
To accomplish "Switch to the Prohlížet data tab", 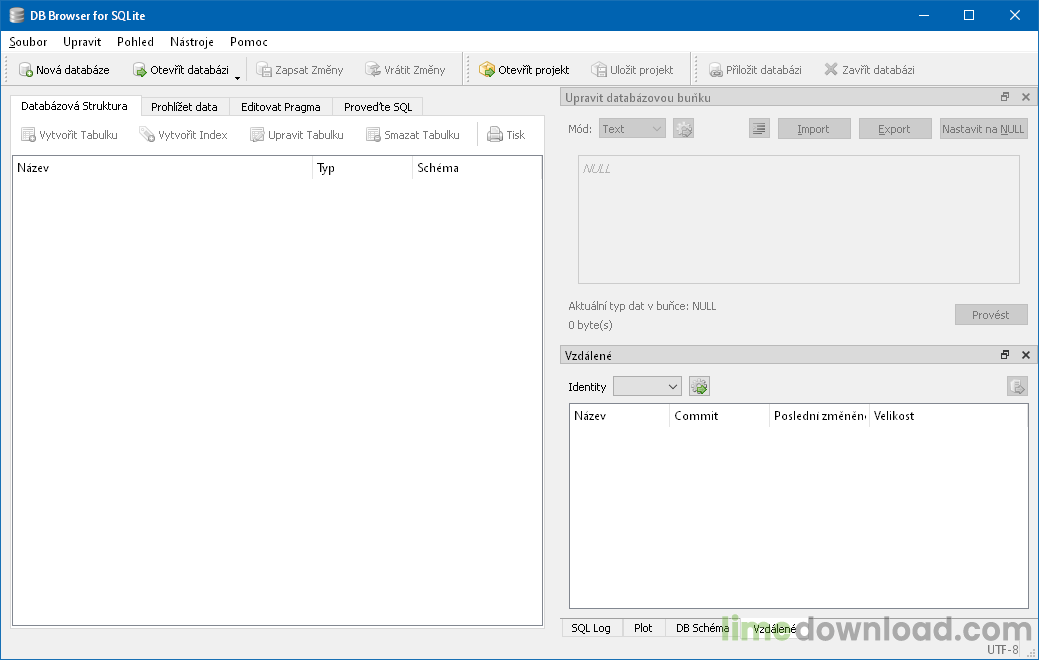I will 184,105.
